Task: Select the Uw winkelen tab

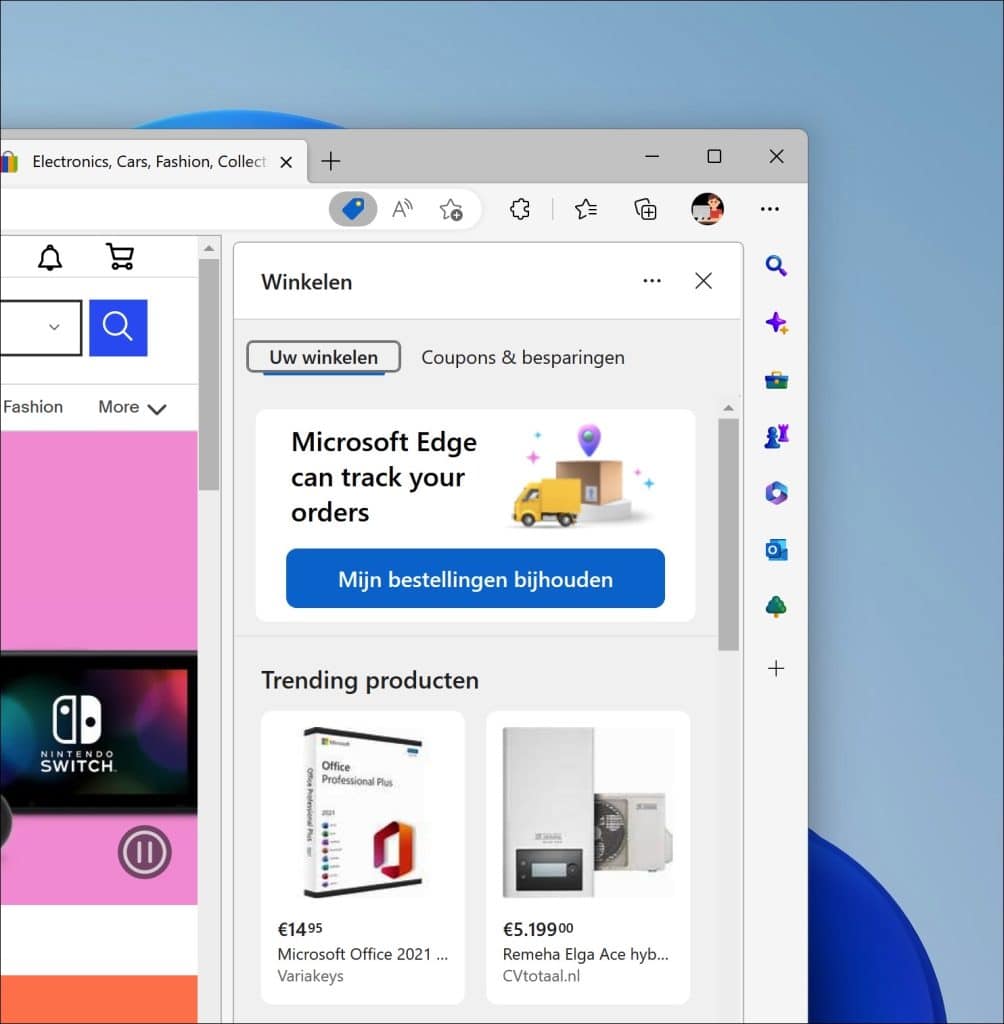Action: click(322, 357)
